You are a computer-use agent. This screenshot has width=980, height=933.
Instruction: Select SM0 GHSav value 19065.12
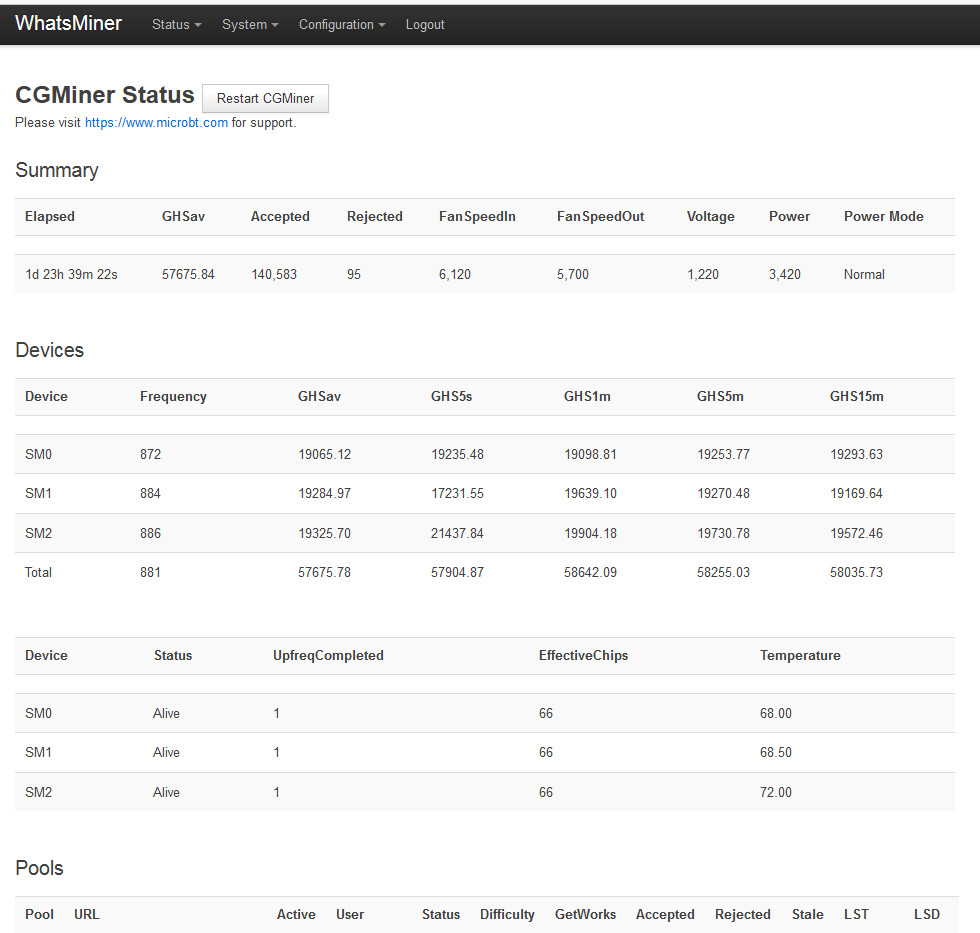324,454
